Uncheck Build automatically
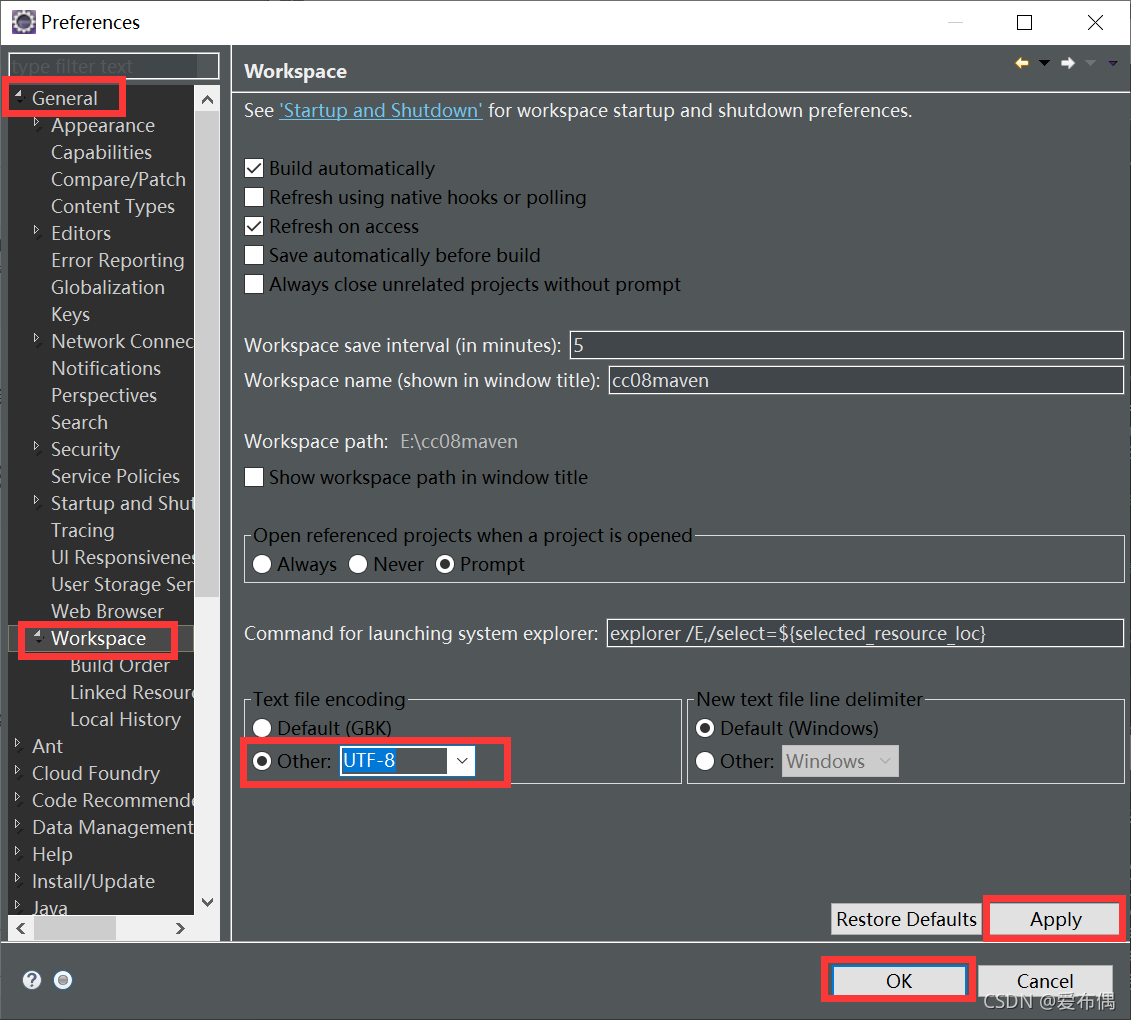The height and width of the screenshot is (1020, 1131). coord(253,167)
